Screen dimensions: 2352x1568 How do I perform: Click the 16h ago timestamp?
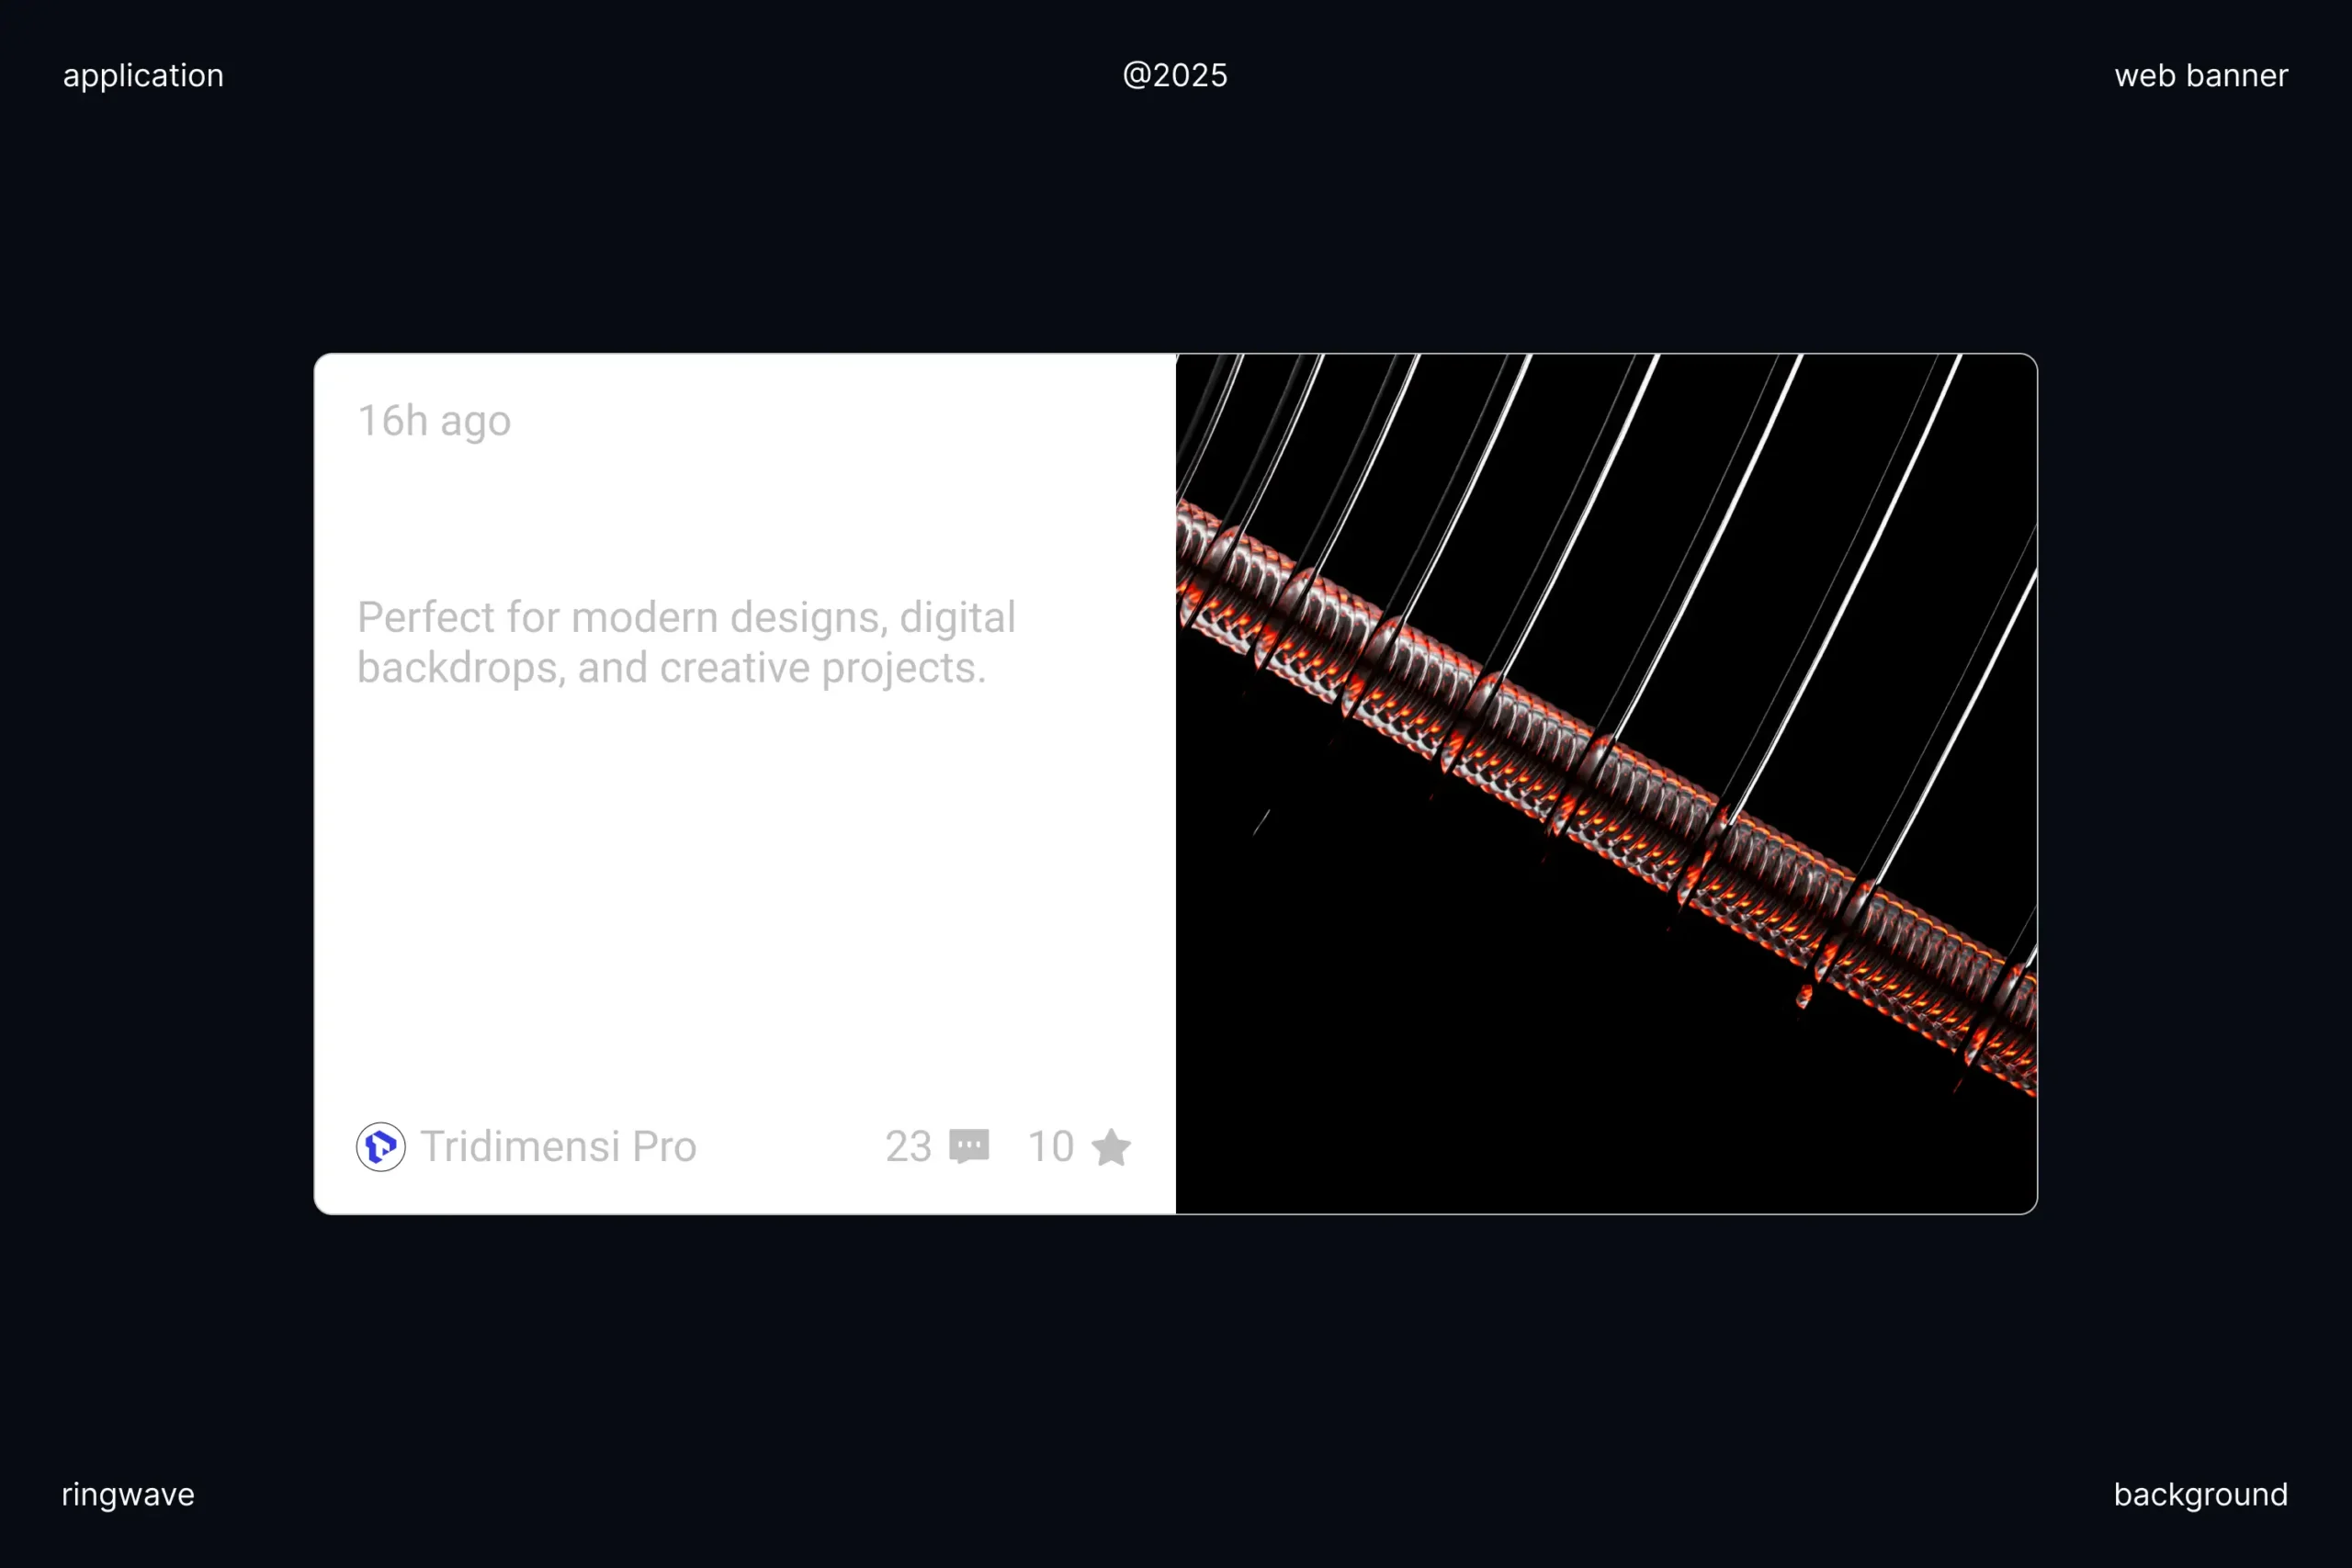(434, 421)
